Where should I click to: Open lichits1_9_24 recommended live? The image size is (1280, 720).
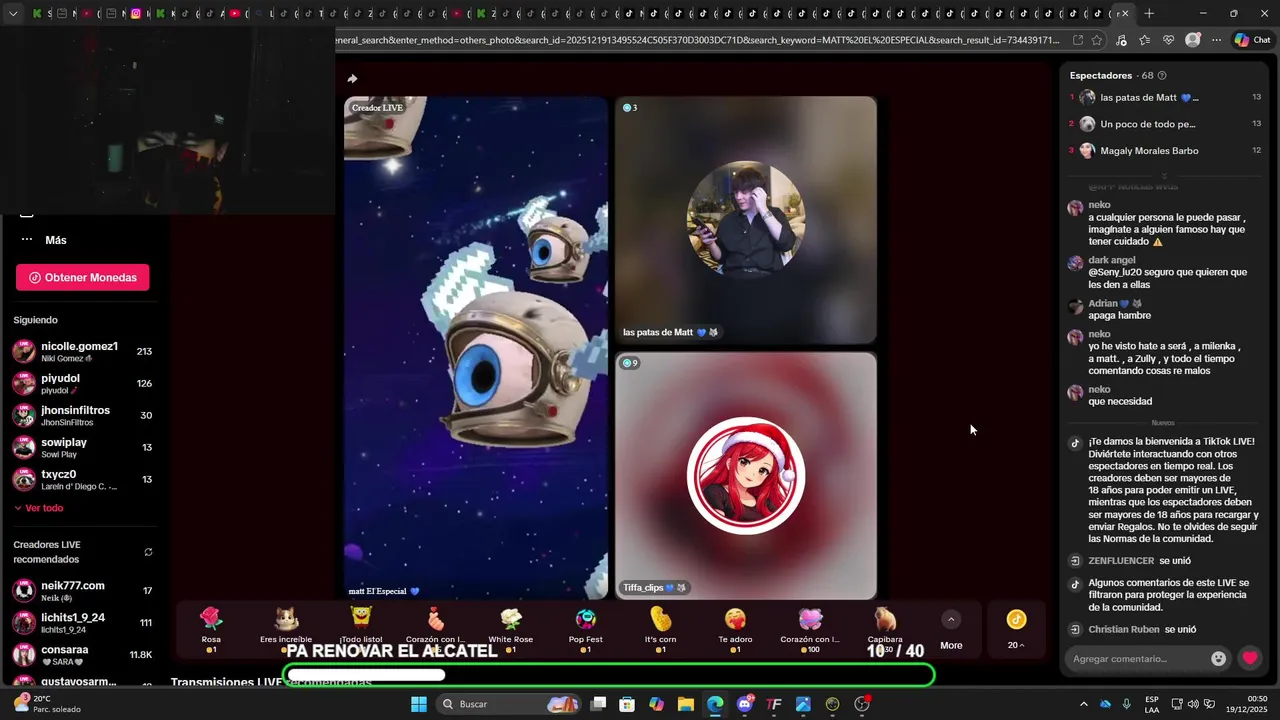click(82, 623)
